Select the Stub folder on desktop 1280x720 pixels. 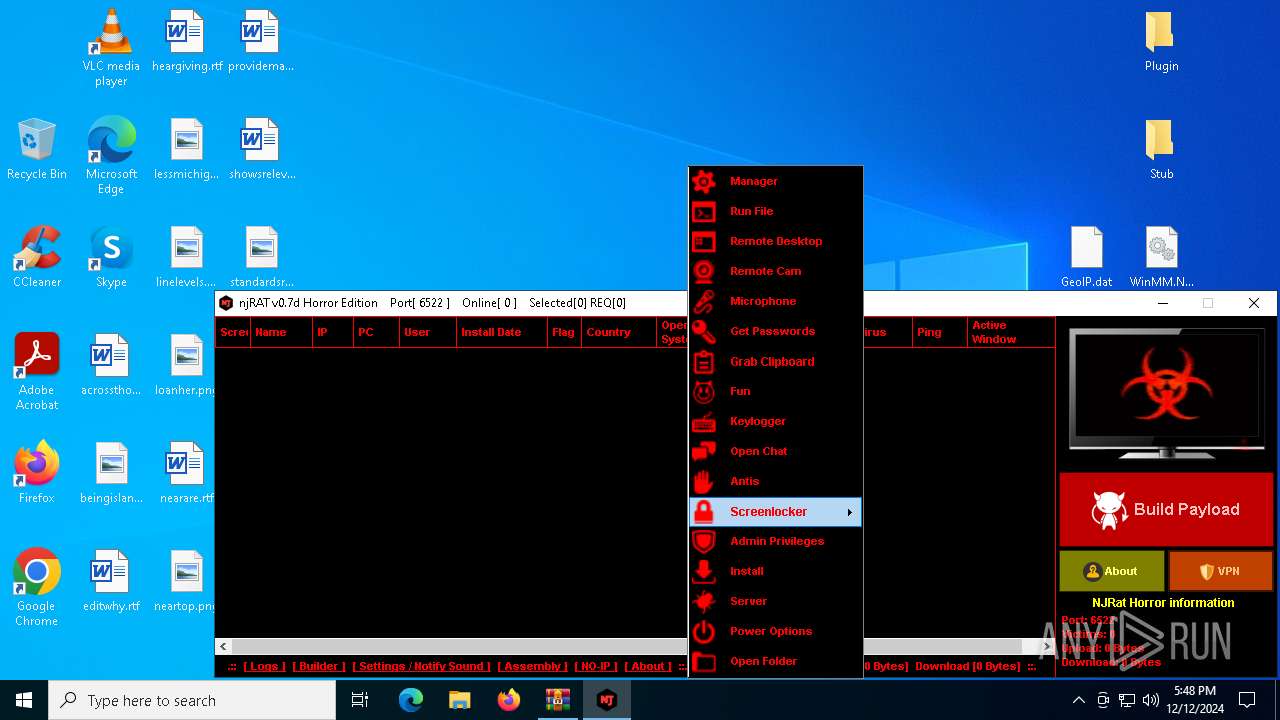pyautogui.click(x=1161, y=149)
